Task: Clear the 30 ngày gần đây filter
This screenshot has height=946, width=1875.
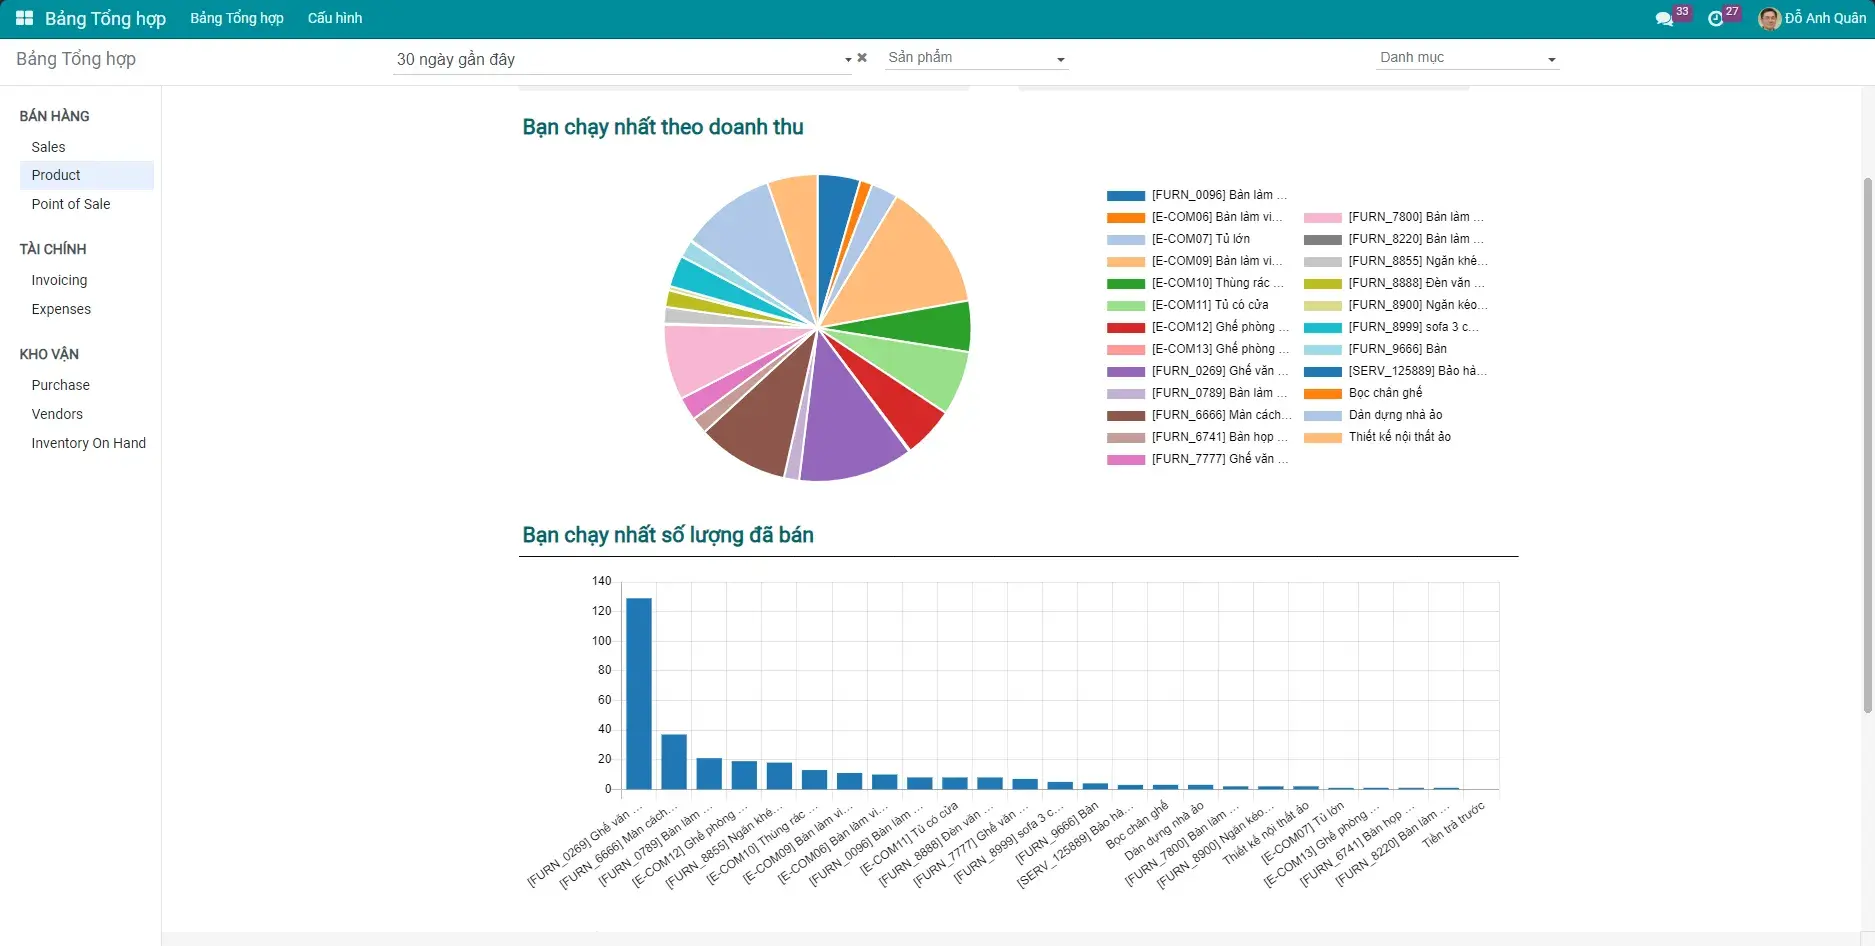Action: [862, 58]
